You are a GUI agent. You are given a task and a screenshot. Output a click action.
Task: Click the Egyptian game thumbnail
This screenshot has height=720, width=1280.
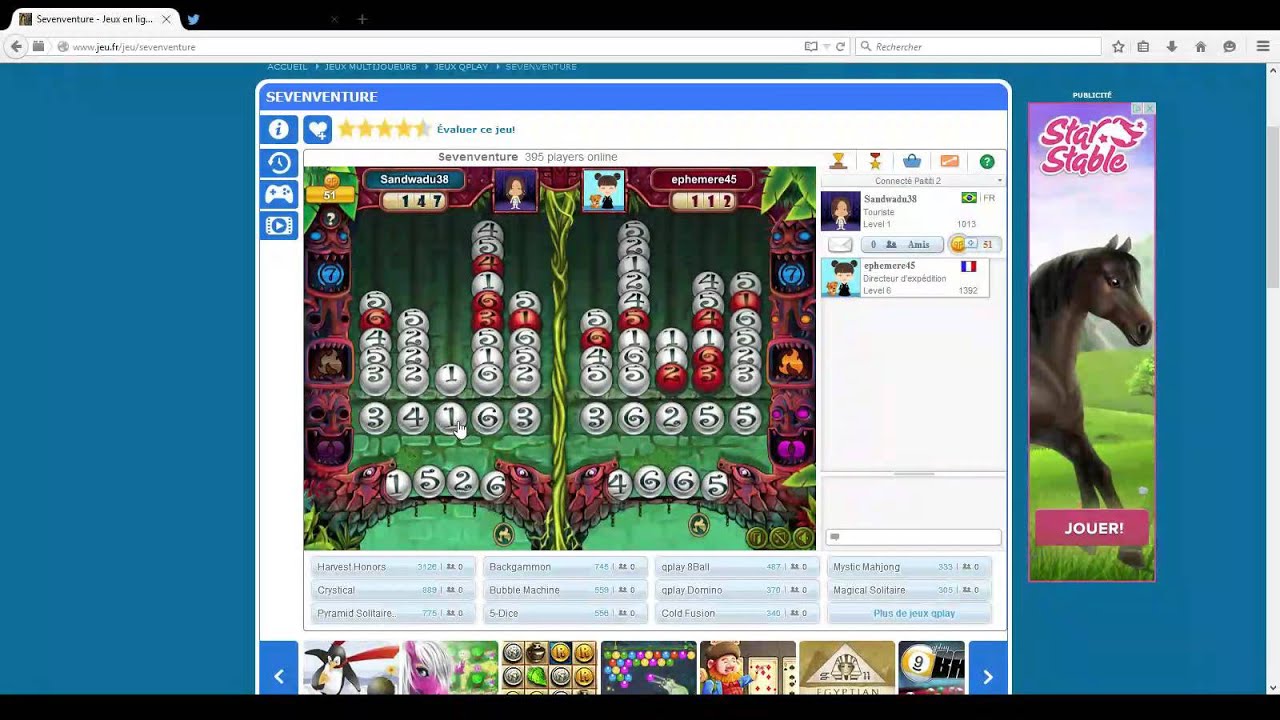point(846,667)
